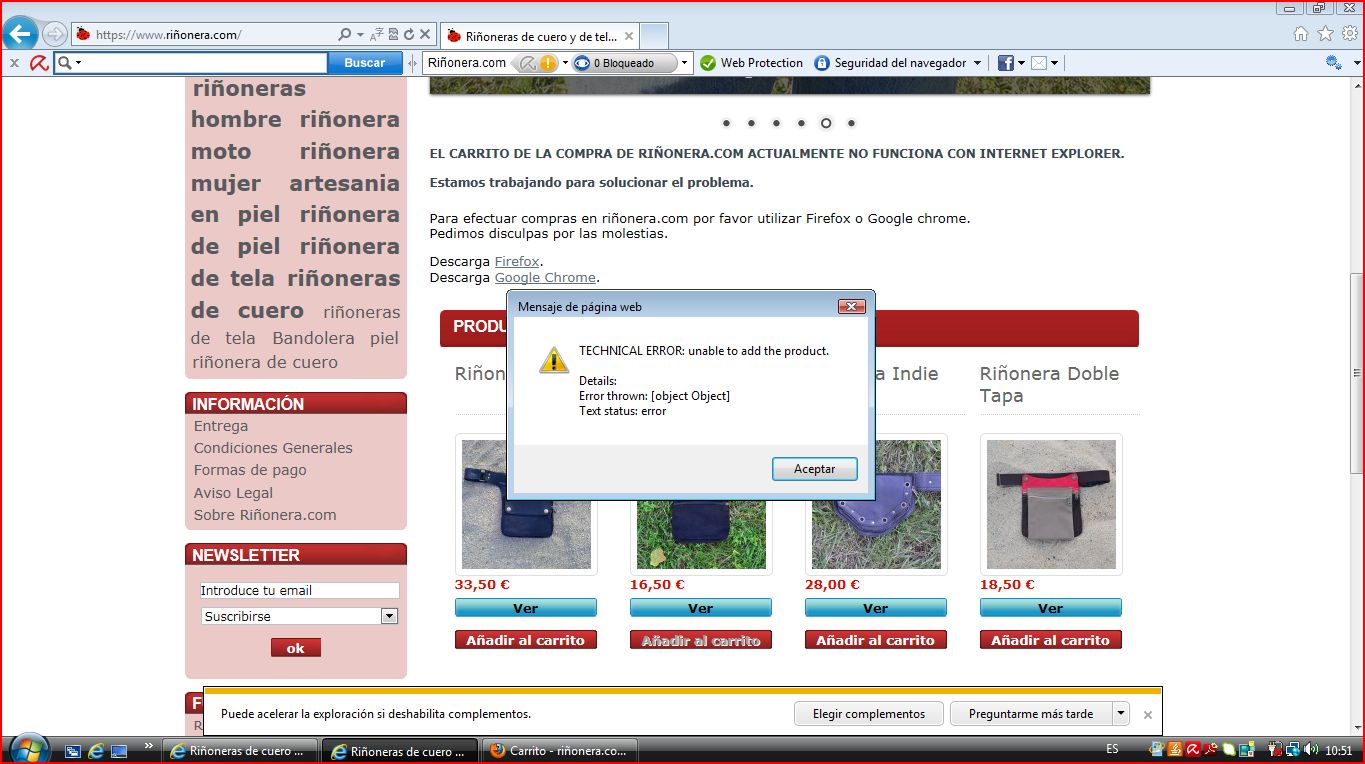
Task: Launch Internet Explorer from Quick Launch
Action: tap(96, 750)
